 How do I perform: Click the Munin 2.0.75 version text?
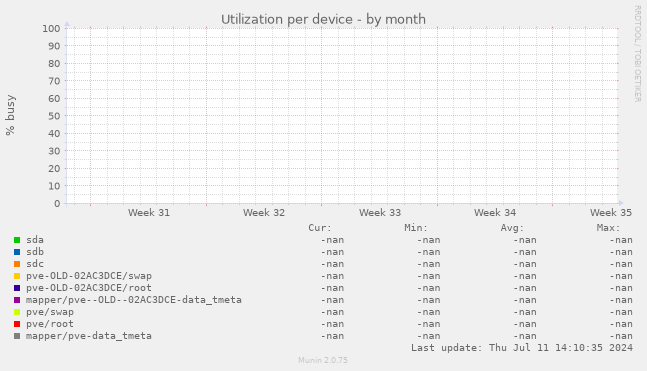point(323,360)
